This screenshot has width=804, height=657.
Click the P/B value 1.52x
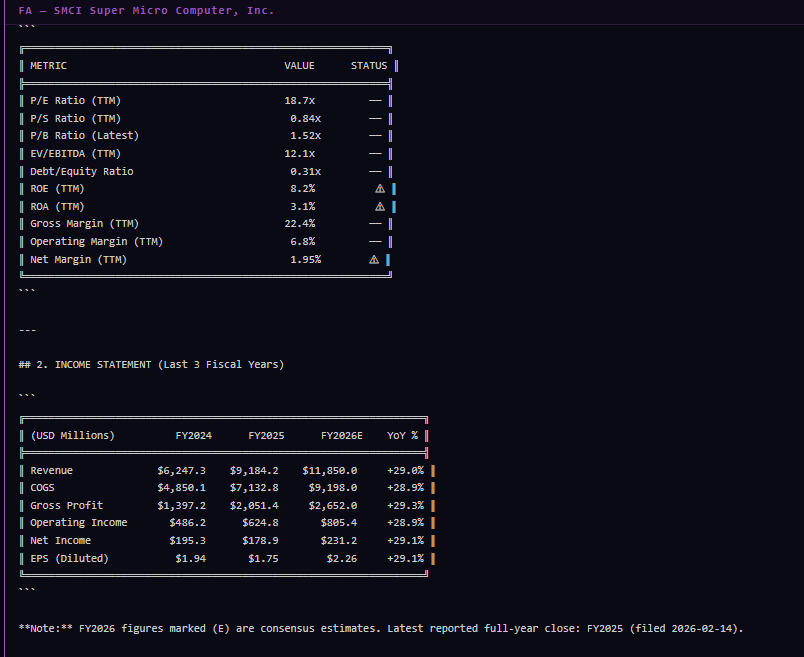[x=306, y=136]
